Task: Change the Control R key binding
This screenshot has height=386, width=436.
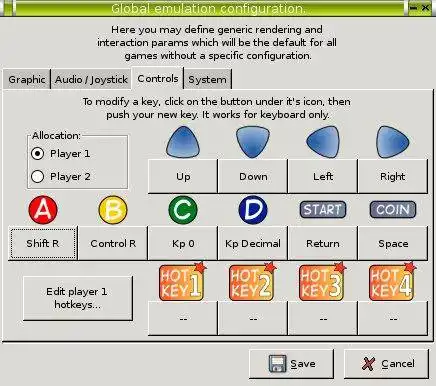Action: tap(113, 243)
